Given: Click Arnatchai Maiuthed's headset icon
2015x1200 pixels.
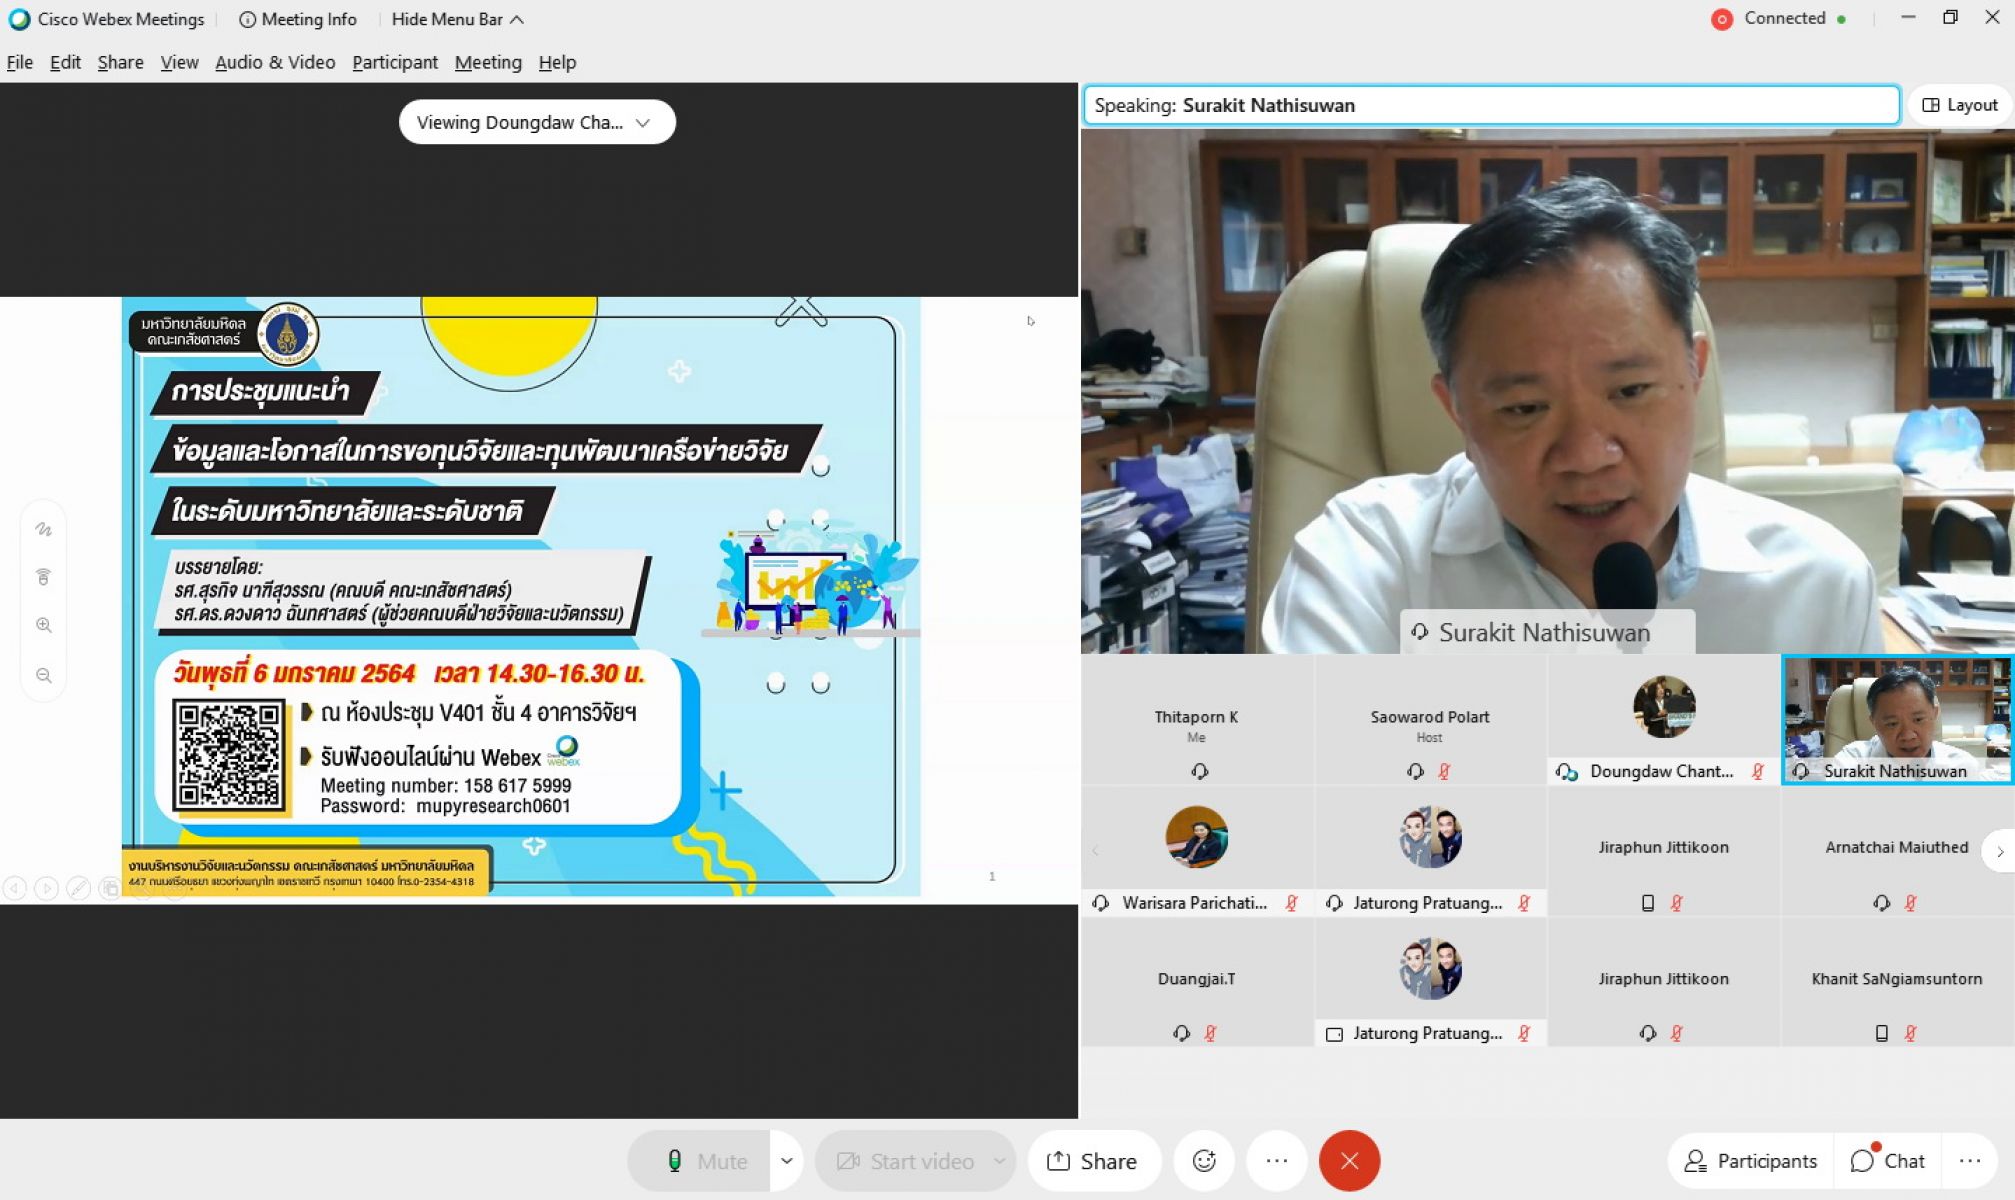Looking at the screenshot, I should click(1882, 903).
